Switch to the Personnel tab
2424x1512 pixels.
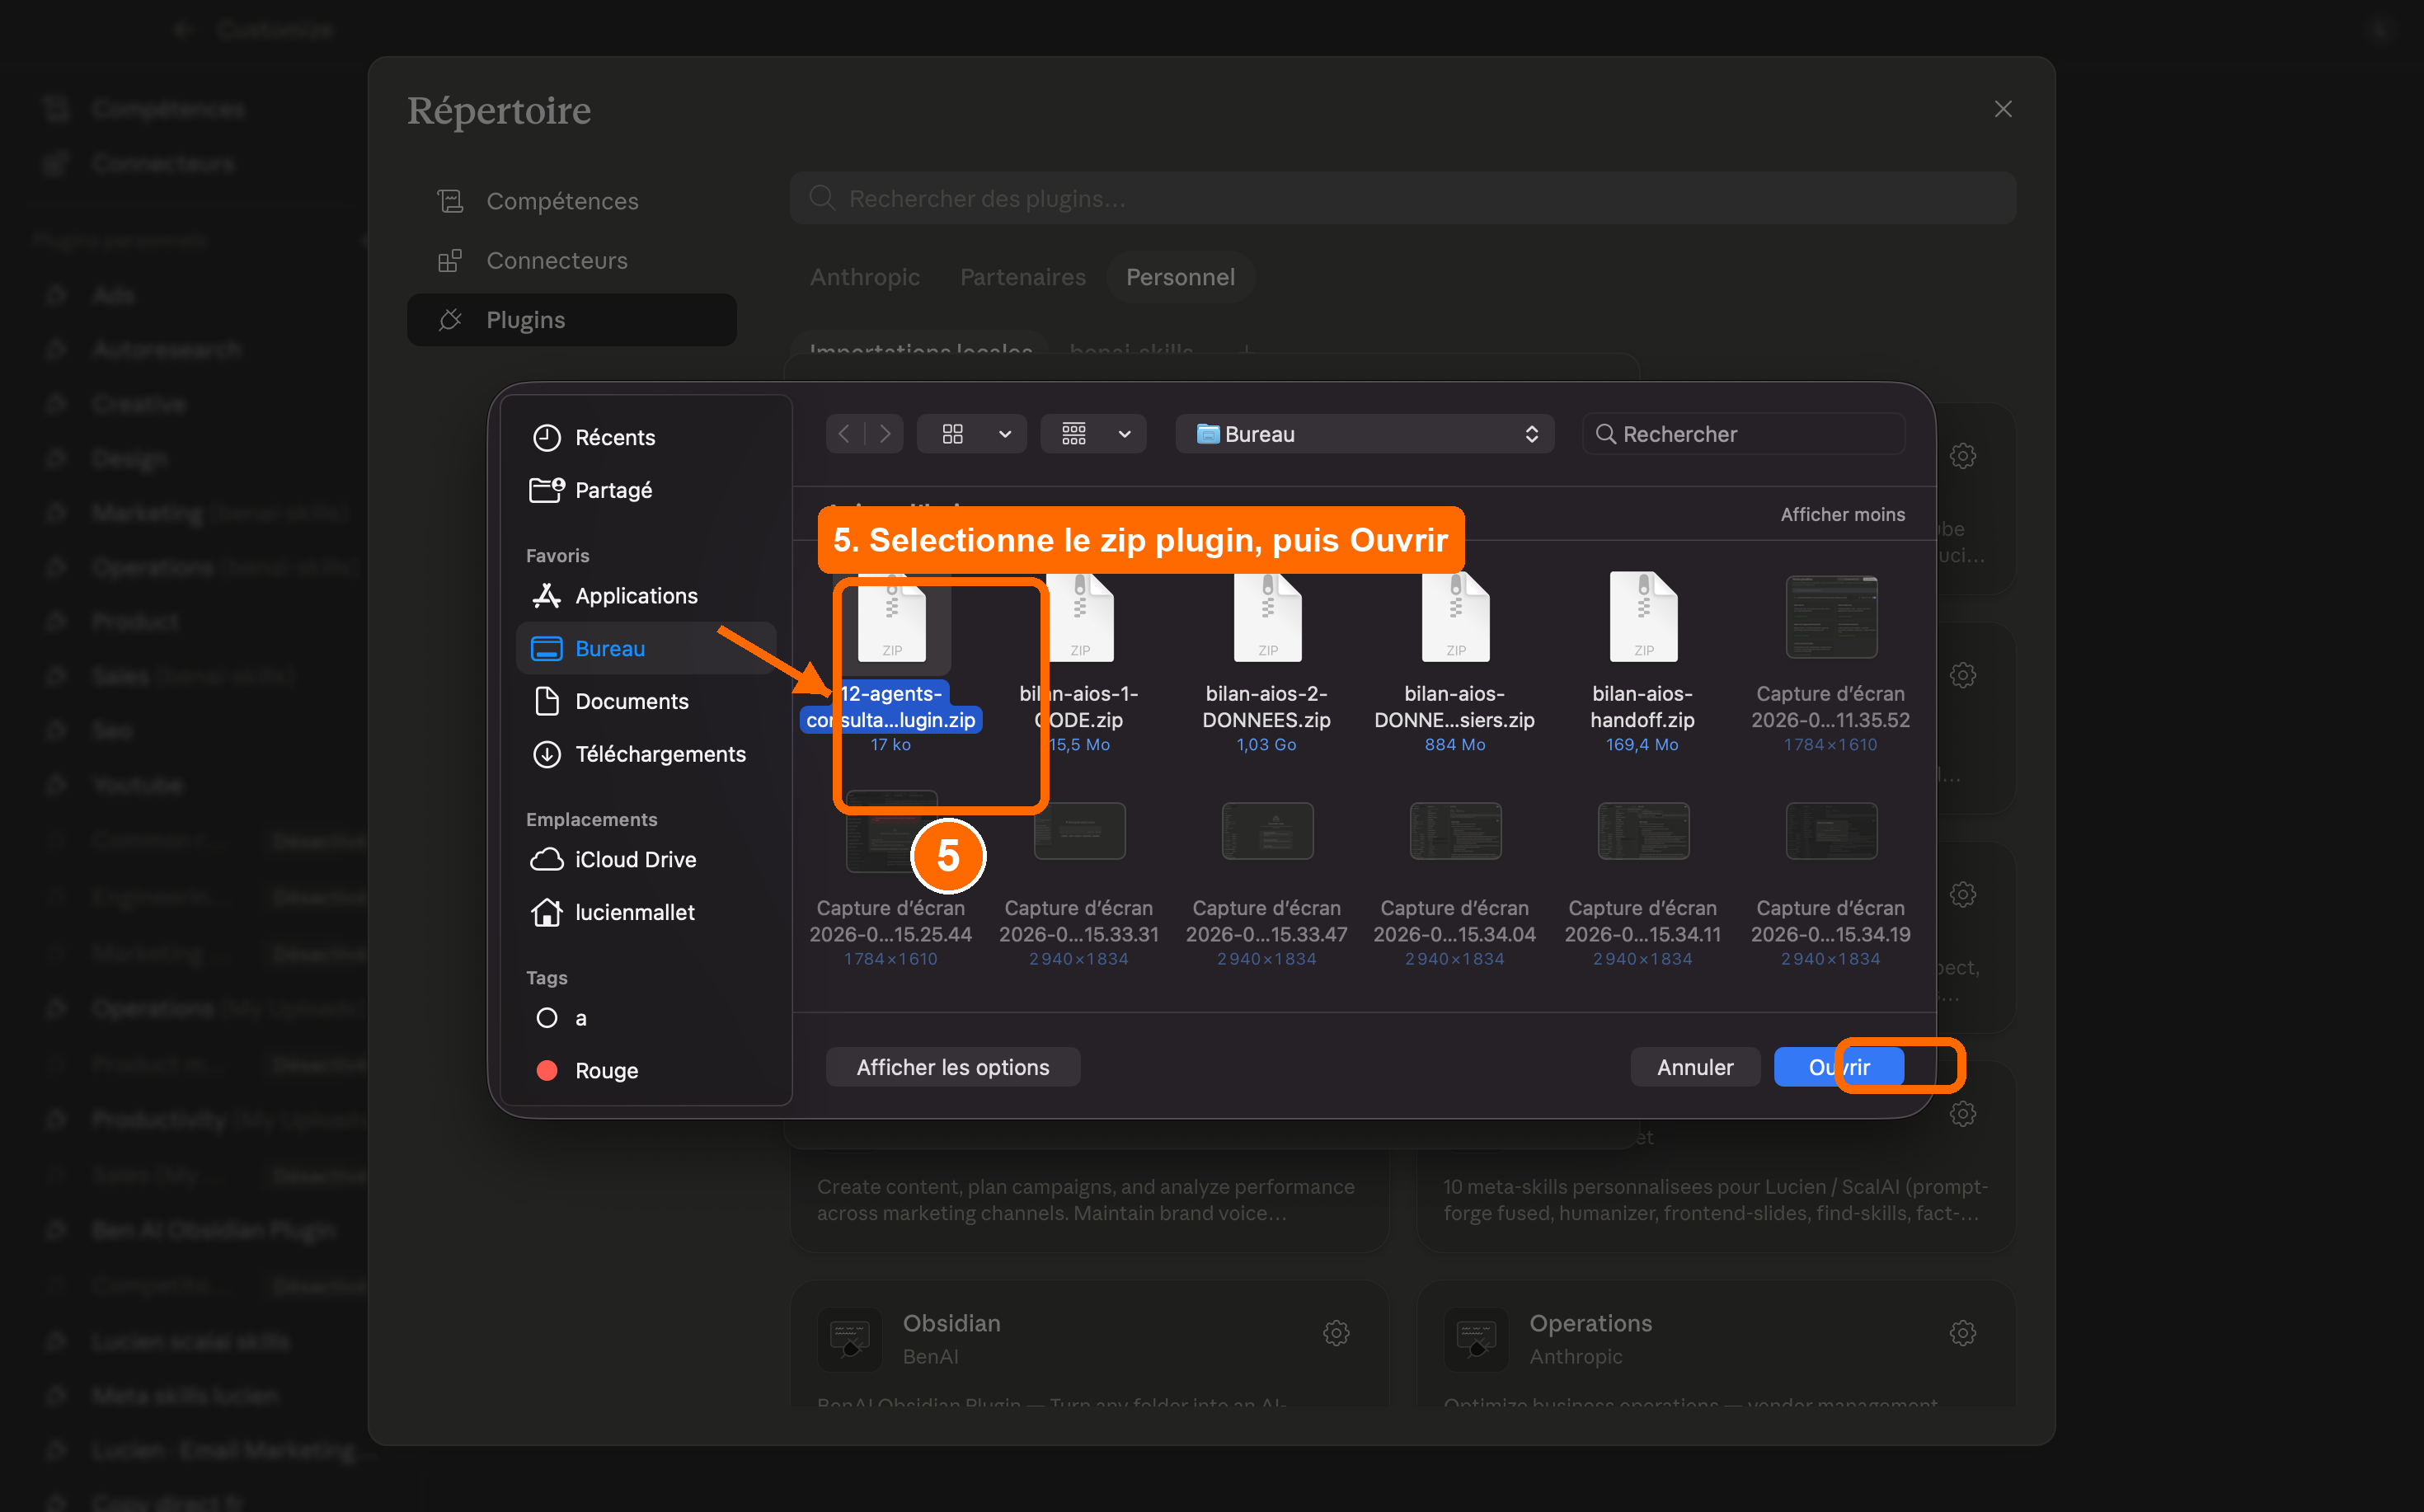tap(1181, 277)
